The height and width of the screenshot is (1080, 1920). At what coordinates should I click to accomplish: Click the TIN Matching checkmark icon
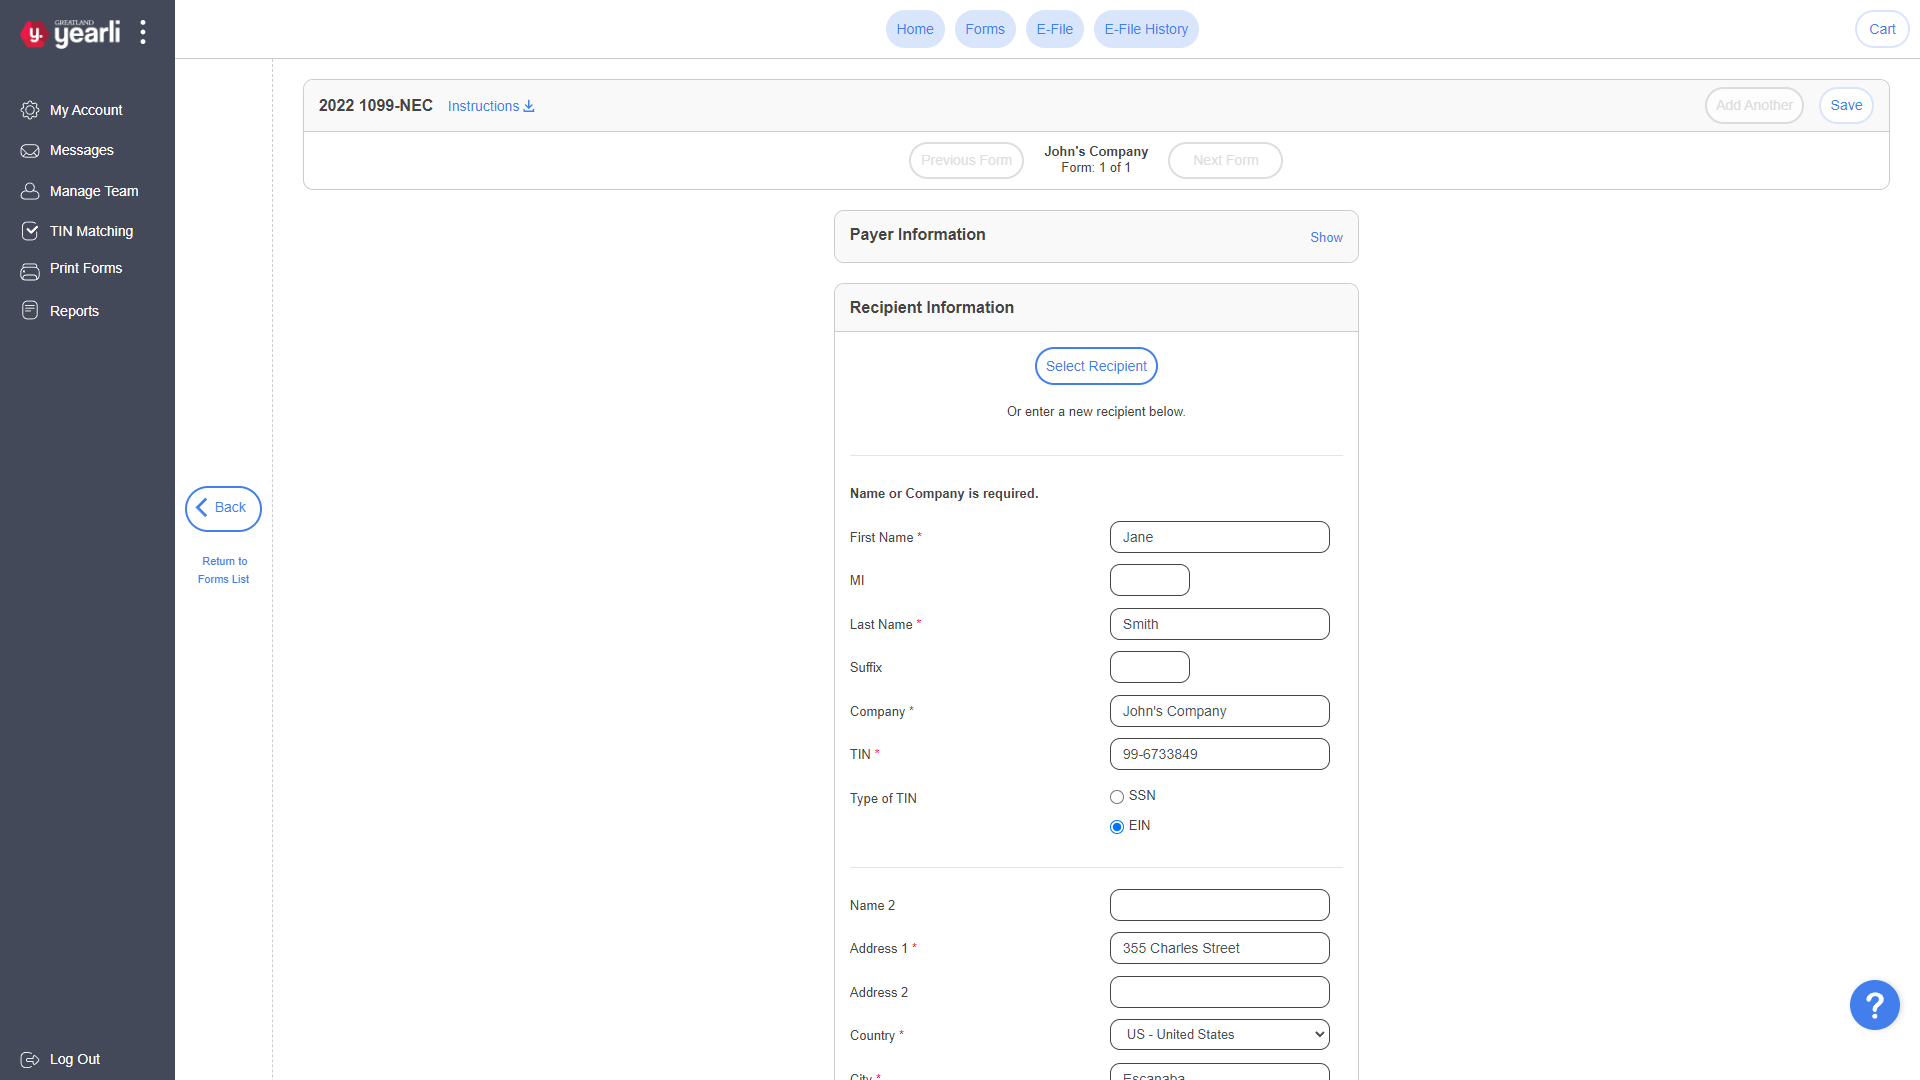30,231
